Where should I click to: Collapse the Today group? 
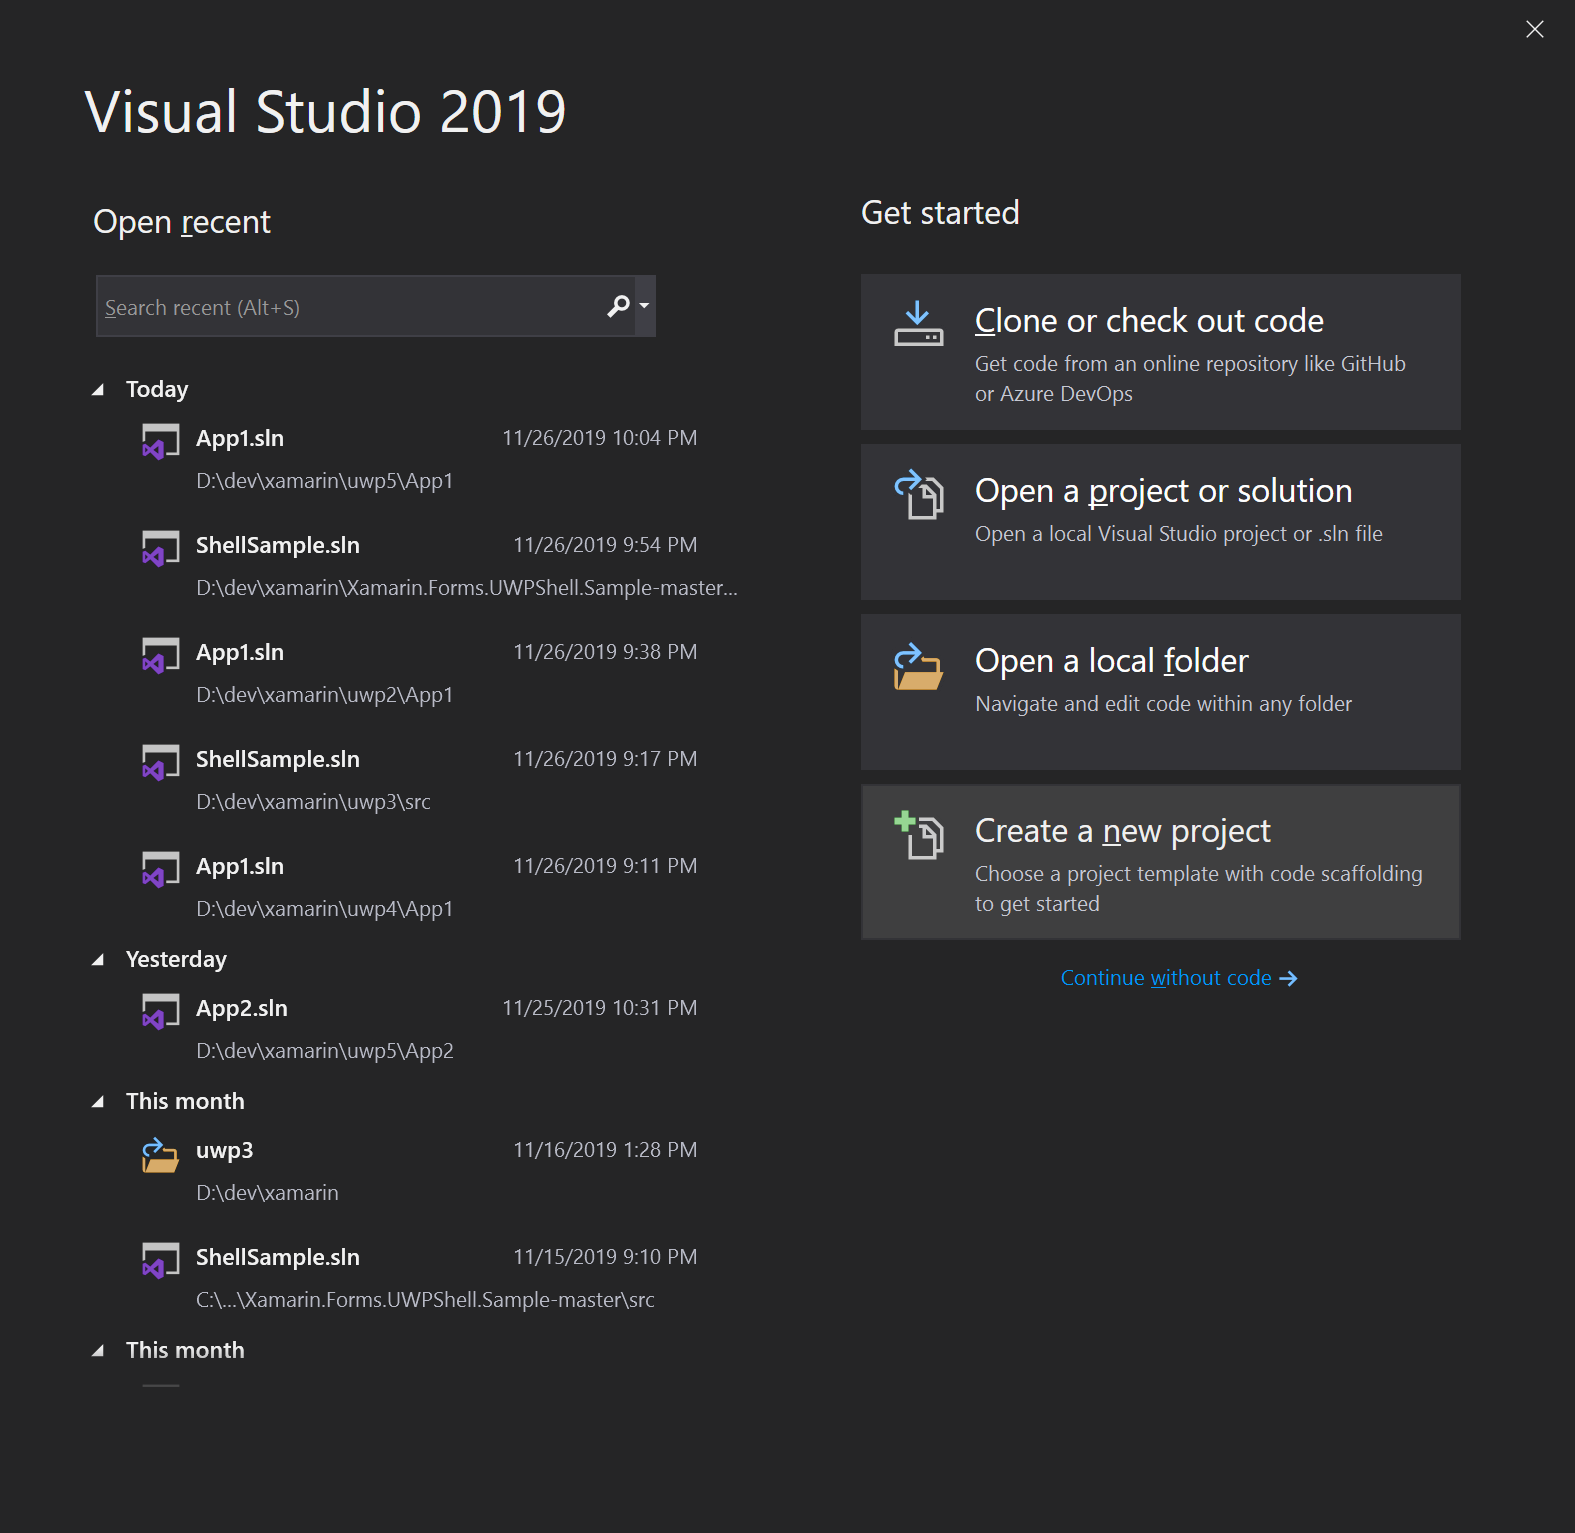coord(98,390)
